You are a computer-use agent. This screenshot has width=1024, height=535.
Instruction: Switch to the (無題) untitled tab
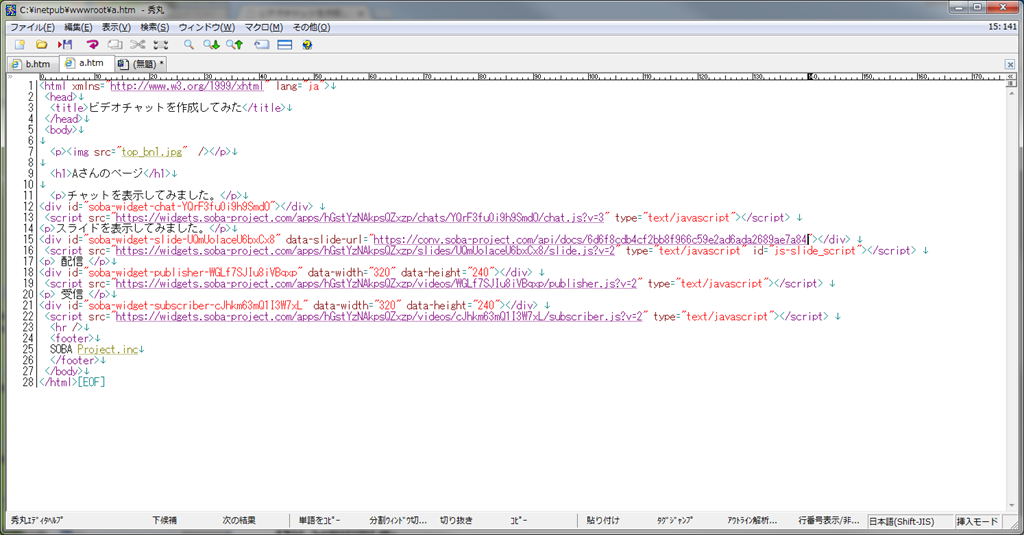tap(140, 64)
